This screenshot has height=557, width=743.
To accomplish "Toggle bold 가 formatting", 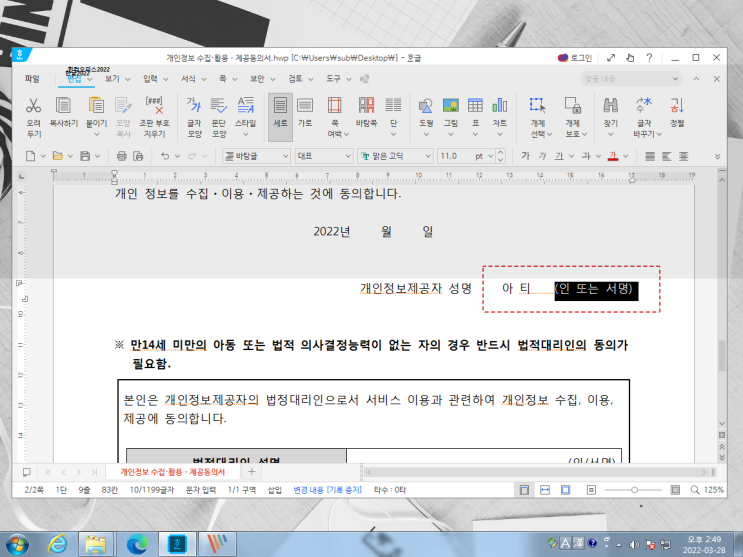I will pyautogui.click(x=526, y=156).
